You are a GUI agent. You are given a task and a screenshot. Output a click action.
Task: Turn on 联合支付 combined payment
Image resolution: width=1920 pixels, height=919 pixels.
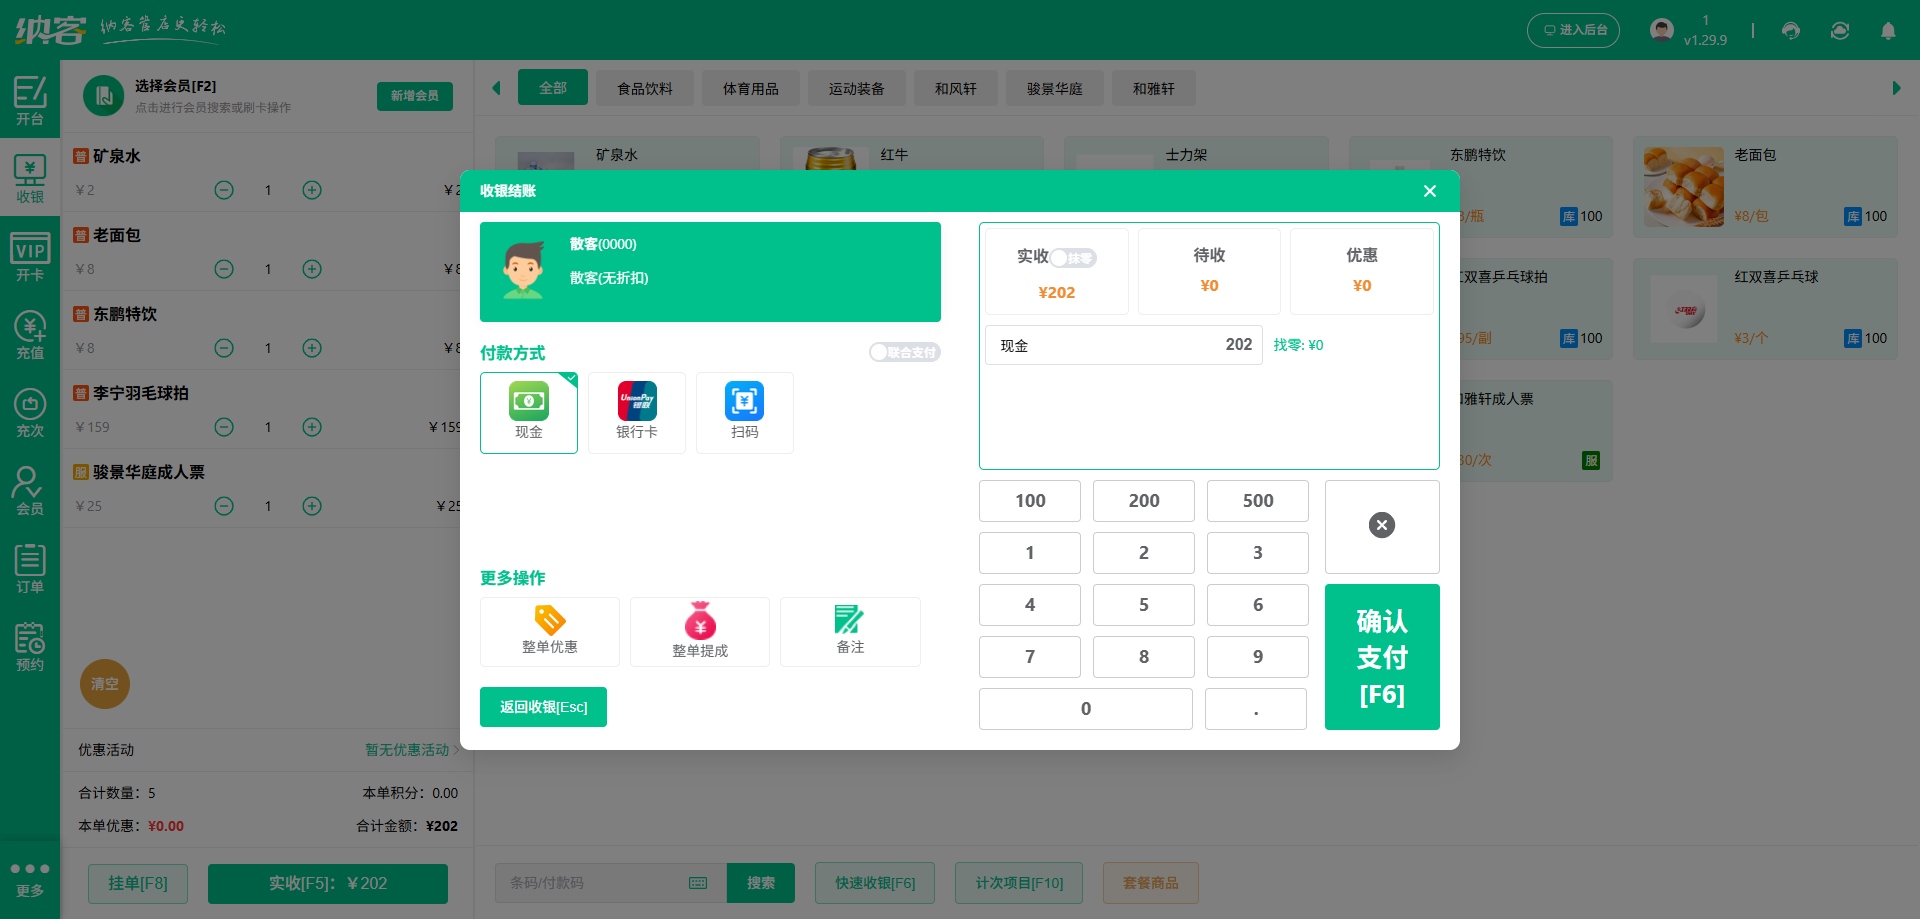tap(904, 352)
